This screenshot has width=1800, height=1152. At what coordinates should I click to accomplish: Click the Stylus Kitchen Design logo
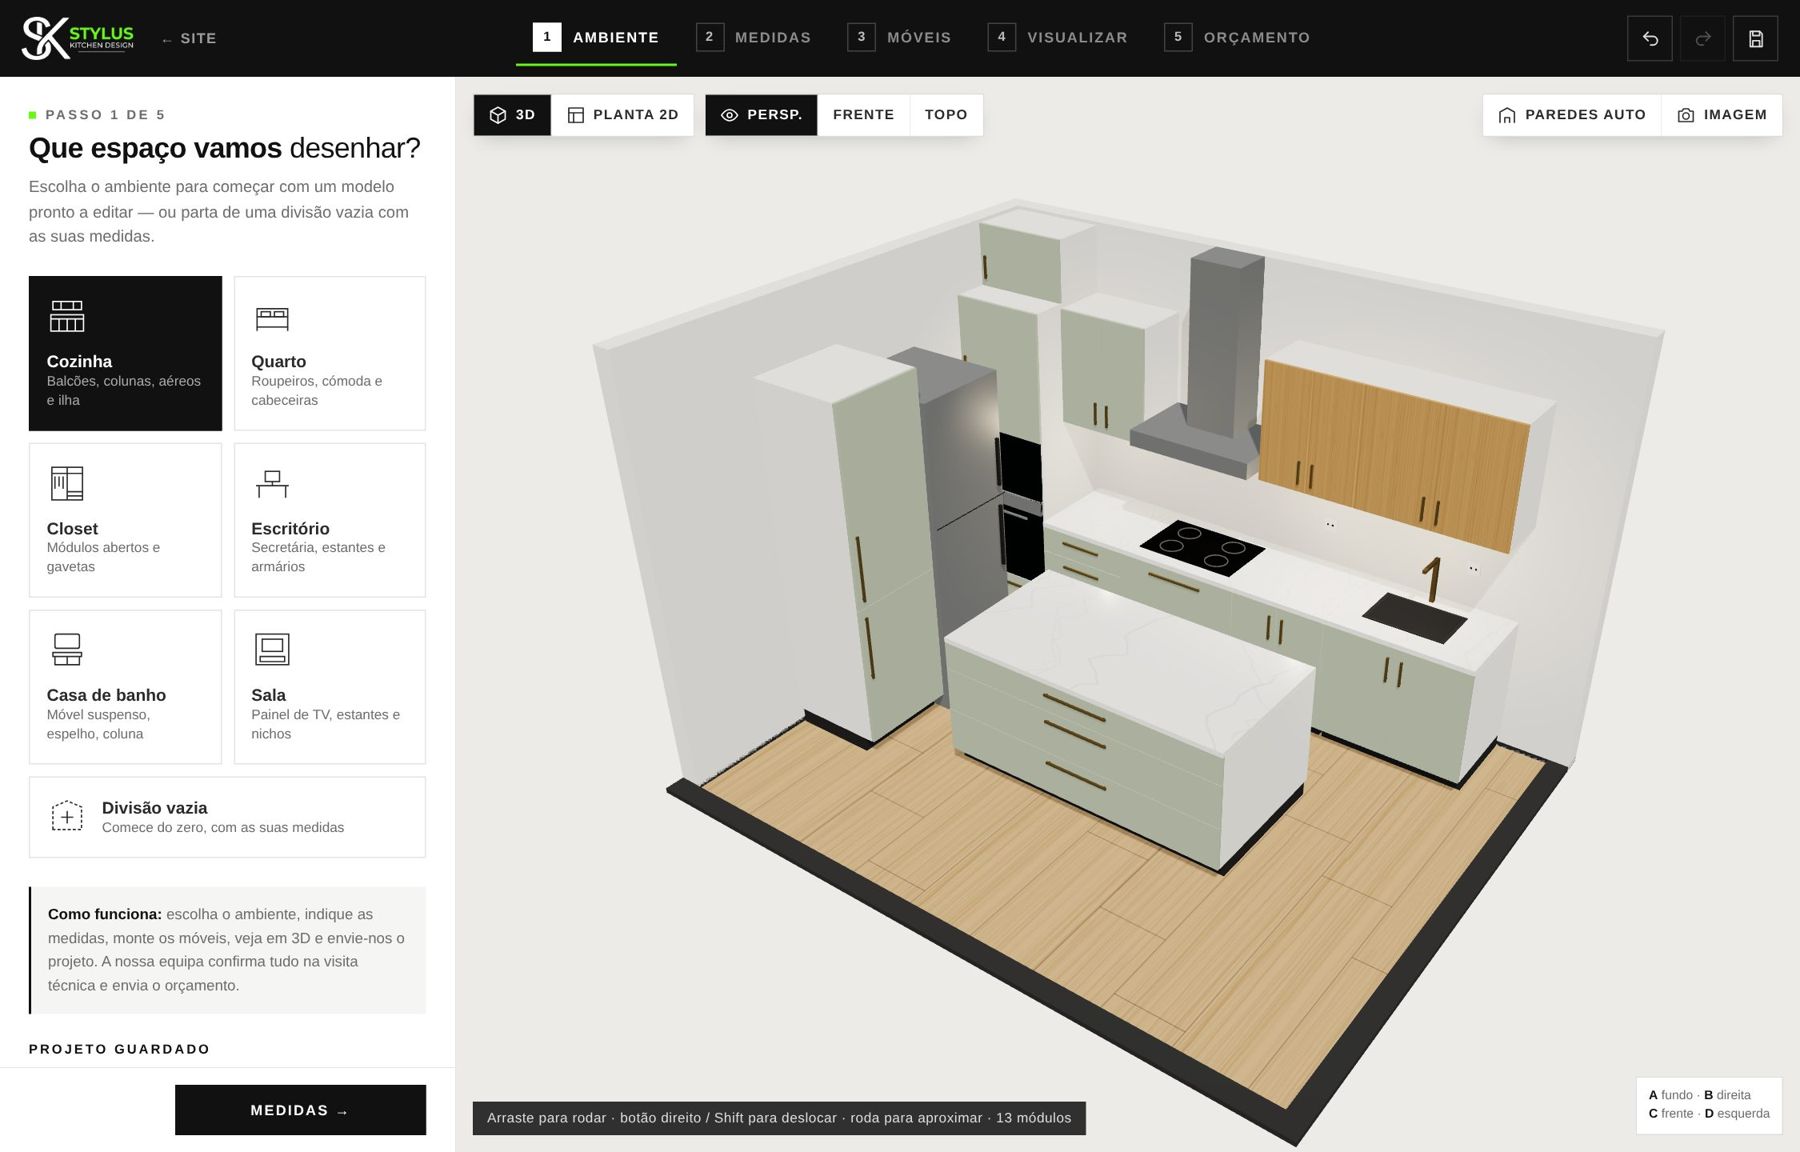(78, 38)
